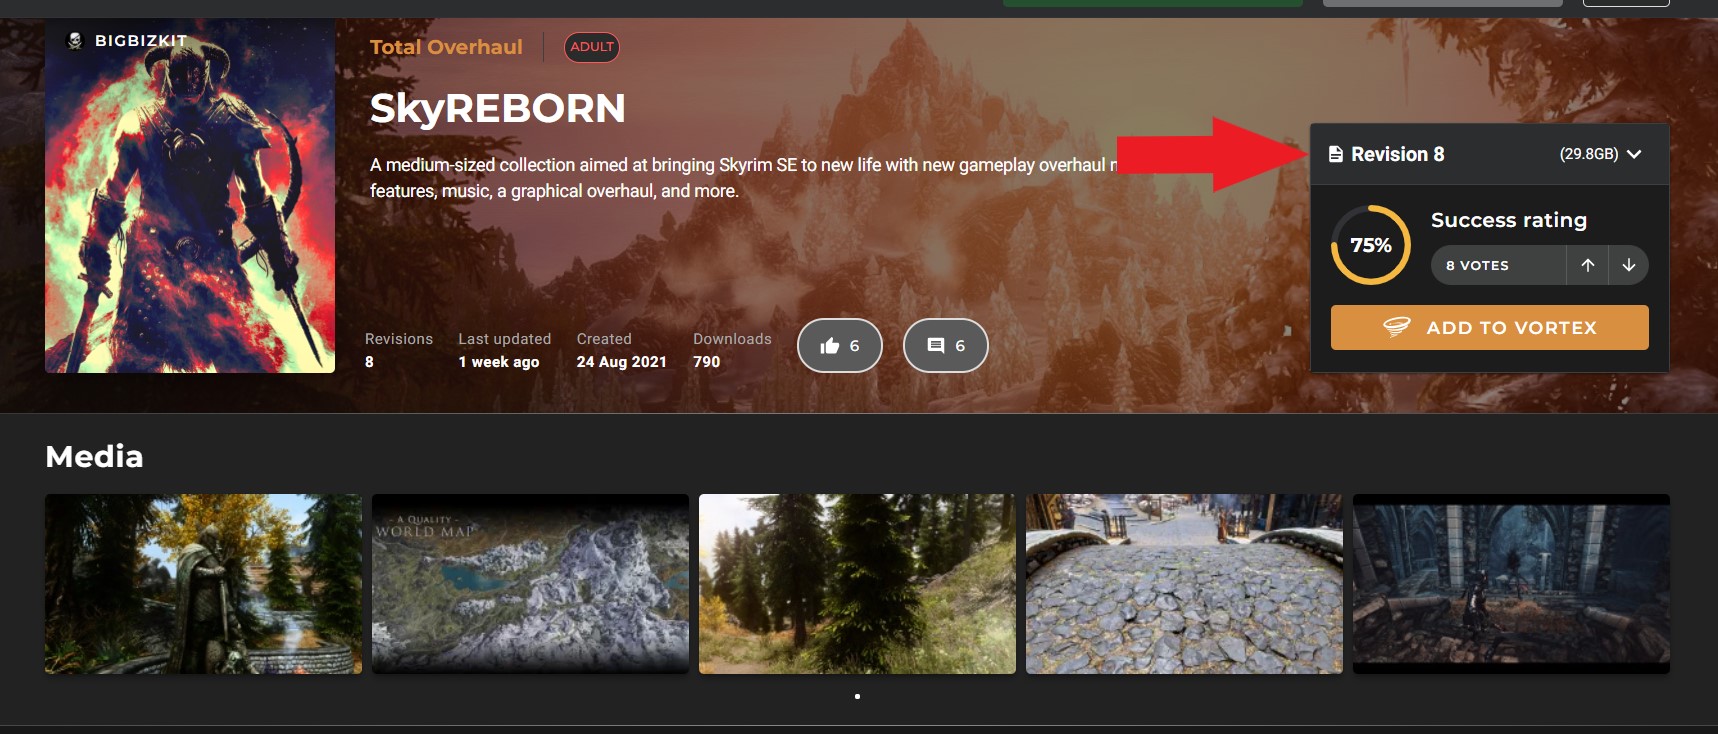Select the Total Overhaul category link
This screenshot has width=1718, height=734.
point(446,47)
